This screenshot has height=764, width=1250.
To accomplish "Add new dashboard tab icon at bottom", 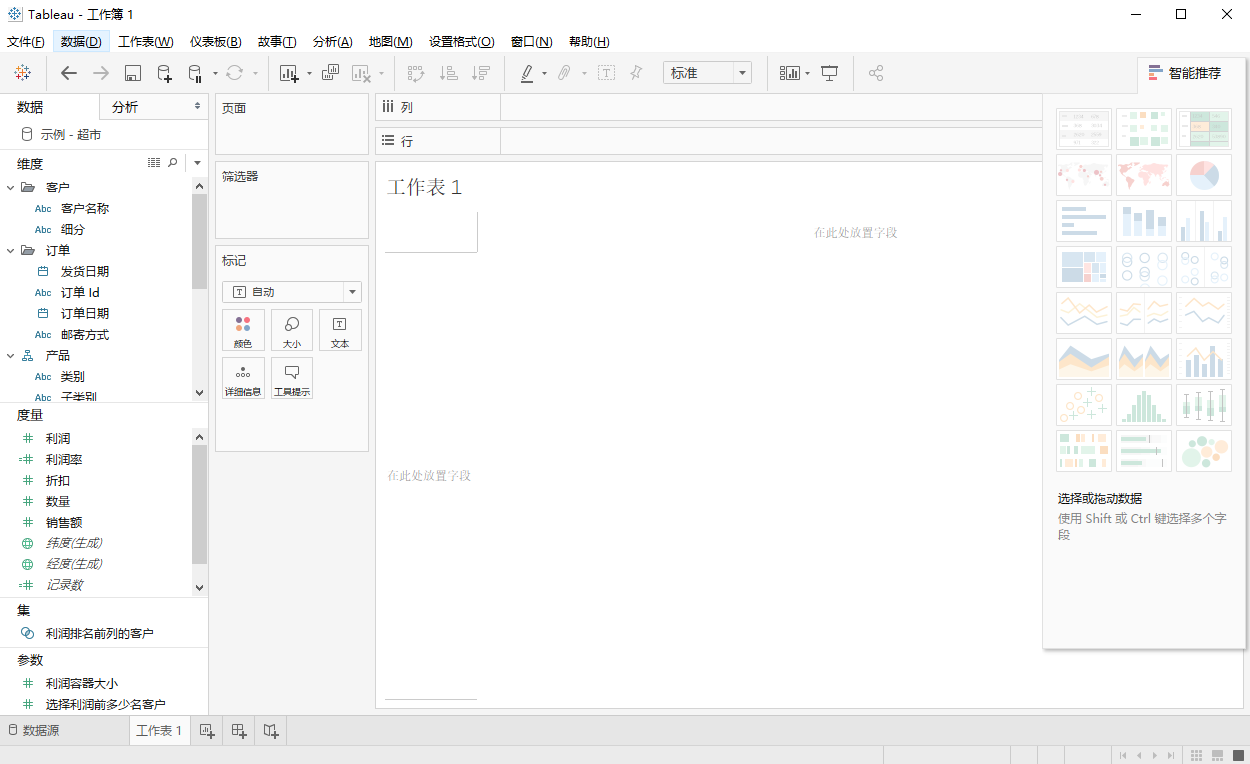I will point(239,731).
